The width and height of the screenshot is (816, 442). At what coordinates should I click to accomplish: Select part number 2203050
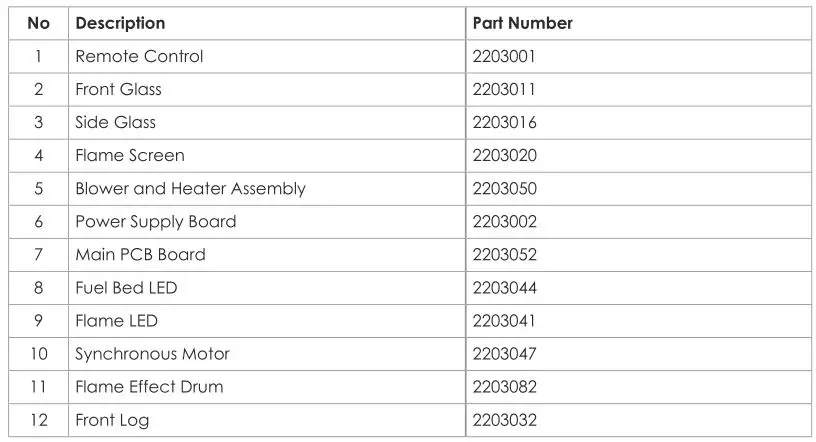tap(505, 188)
